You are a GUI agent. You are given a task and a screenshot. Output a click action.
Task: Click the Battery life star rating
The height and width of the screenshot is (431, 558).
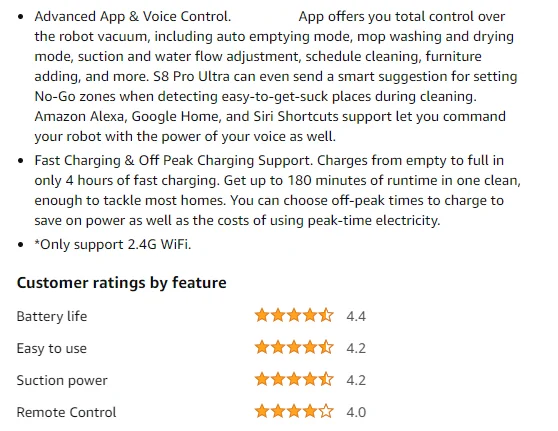[294, 315]
